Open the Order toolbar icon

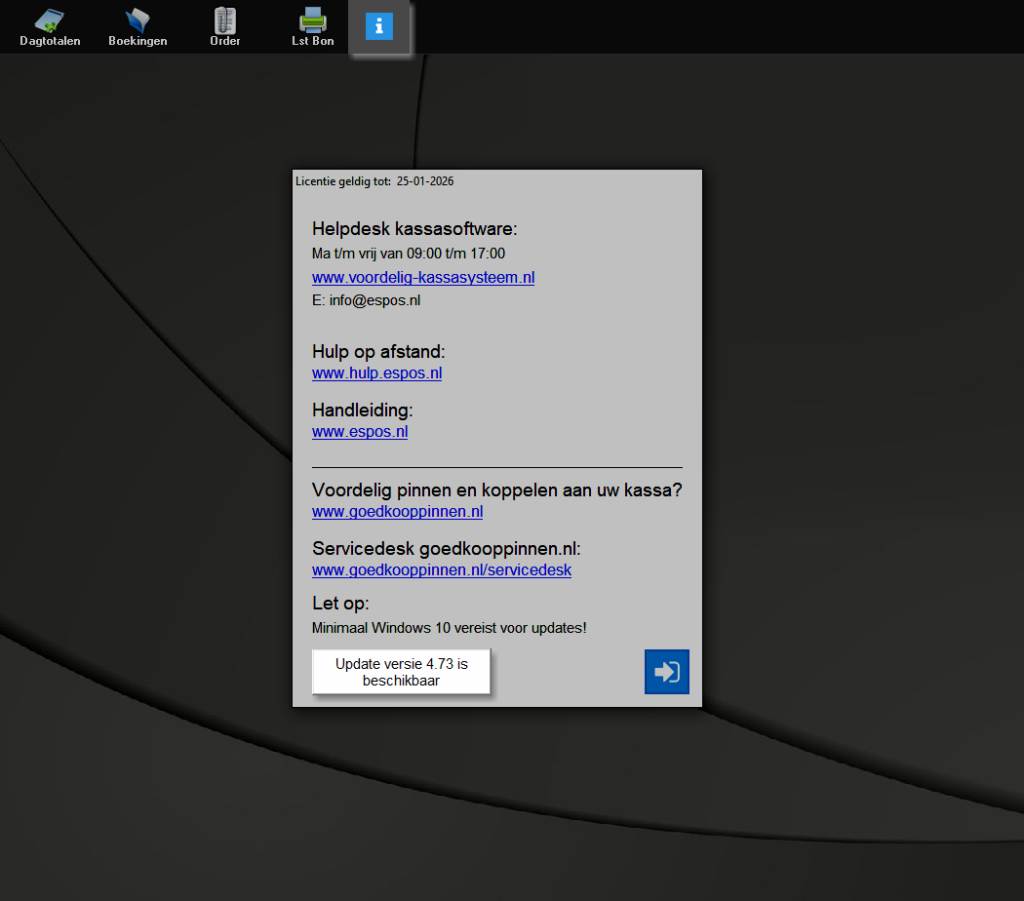point(225,27)
